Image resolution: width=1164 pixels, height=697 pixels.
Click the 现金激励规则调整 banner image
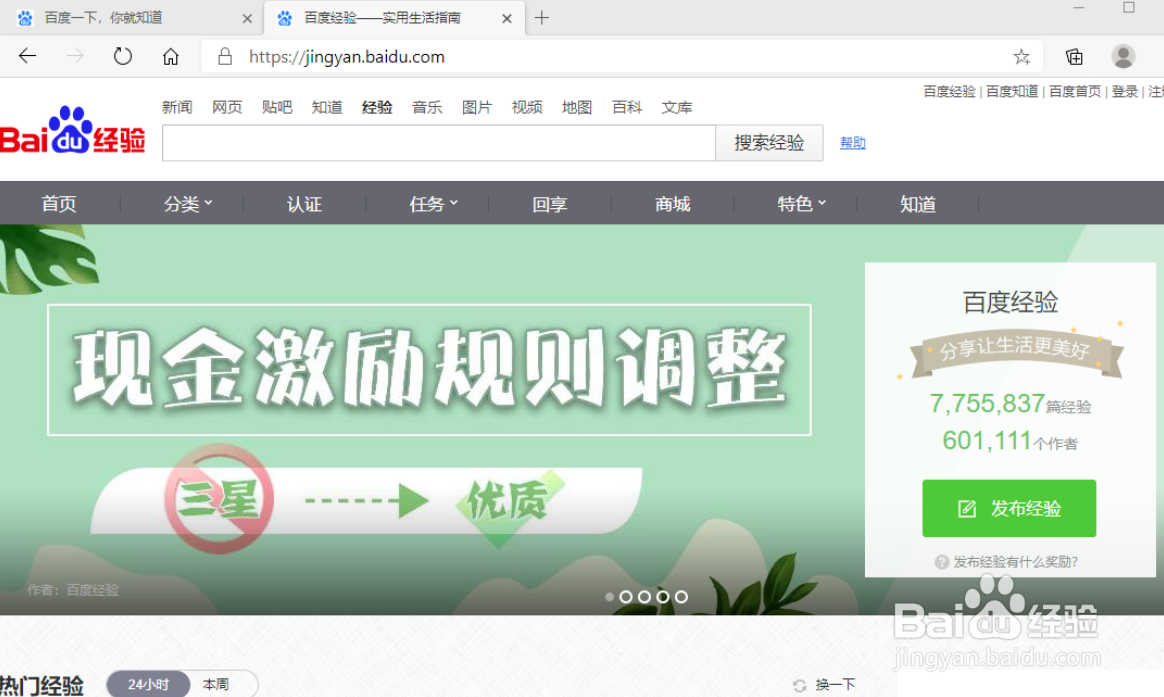pyautogui.click(x=429, y=370)
